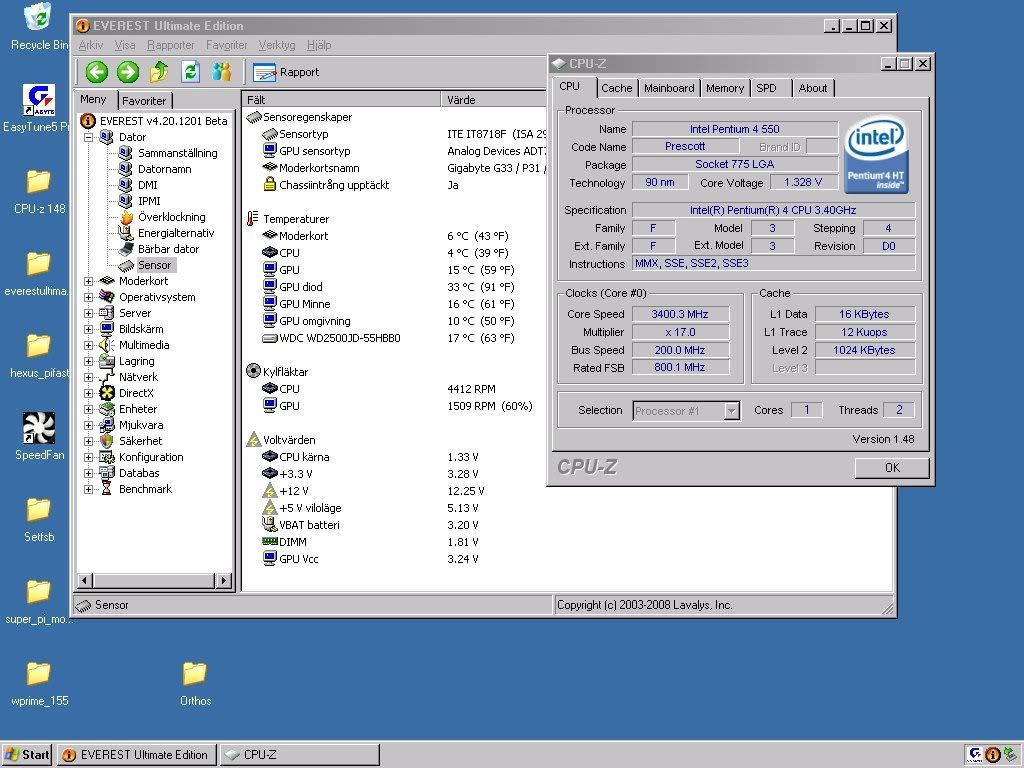Screen dimensions: 1024x768
Task: Click the tree panel horizontal scrollbar right arrow
Action: [x=224, y=580]
